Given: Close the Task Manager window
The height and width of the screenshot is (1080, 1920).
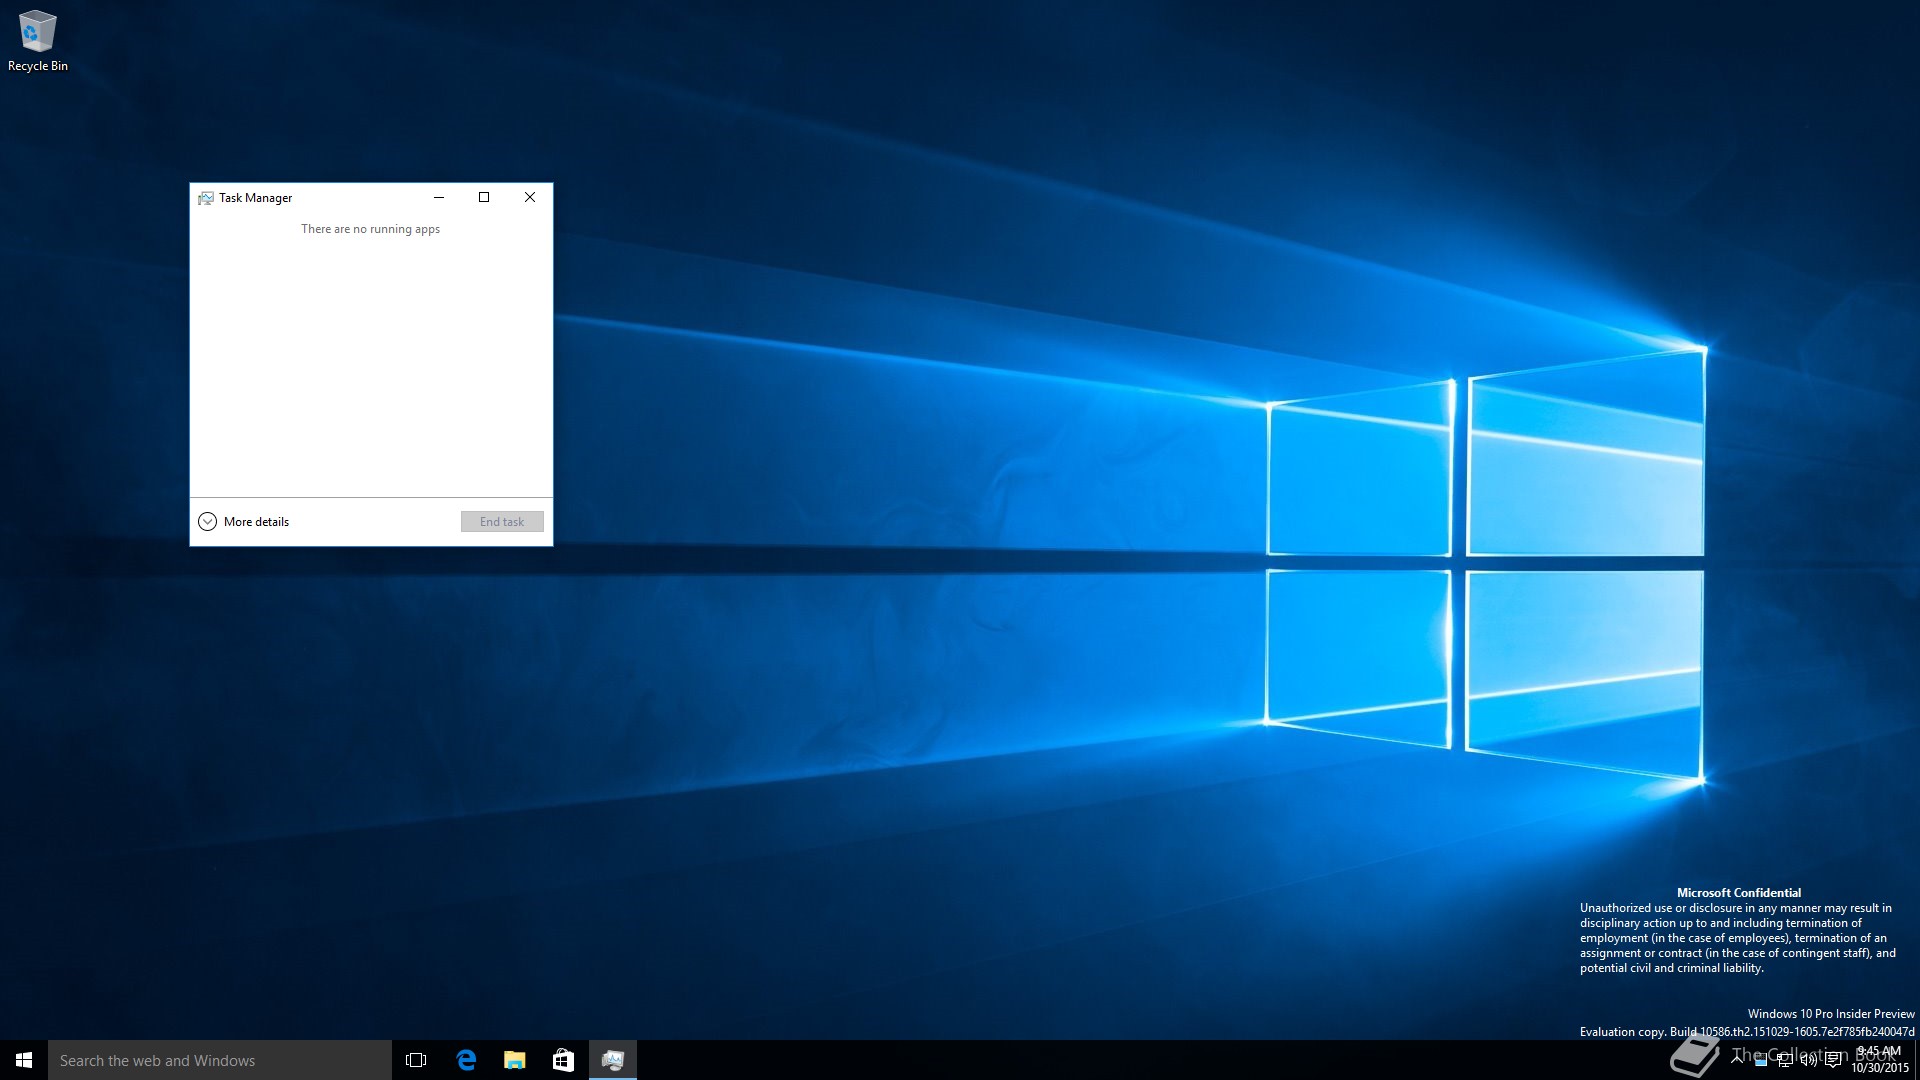Looking at the screenshot, I should [x=530, y=197].
